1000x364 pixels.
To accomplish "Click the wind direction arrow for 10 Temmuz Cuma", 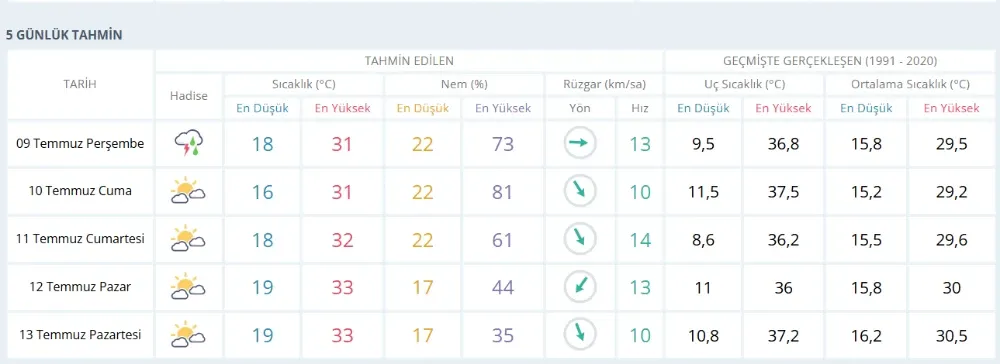I will (x=580, y=191).
